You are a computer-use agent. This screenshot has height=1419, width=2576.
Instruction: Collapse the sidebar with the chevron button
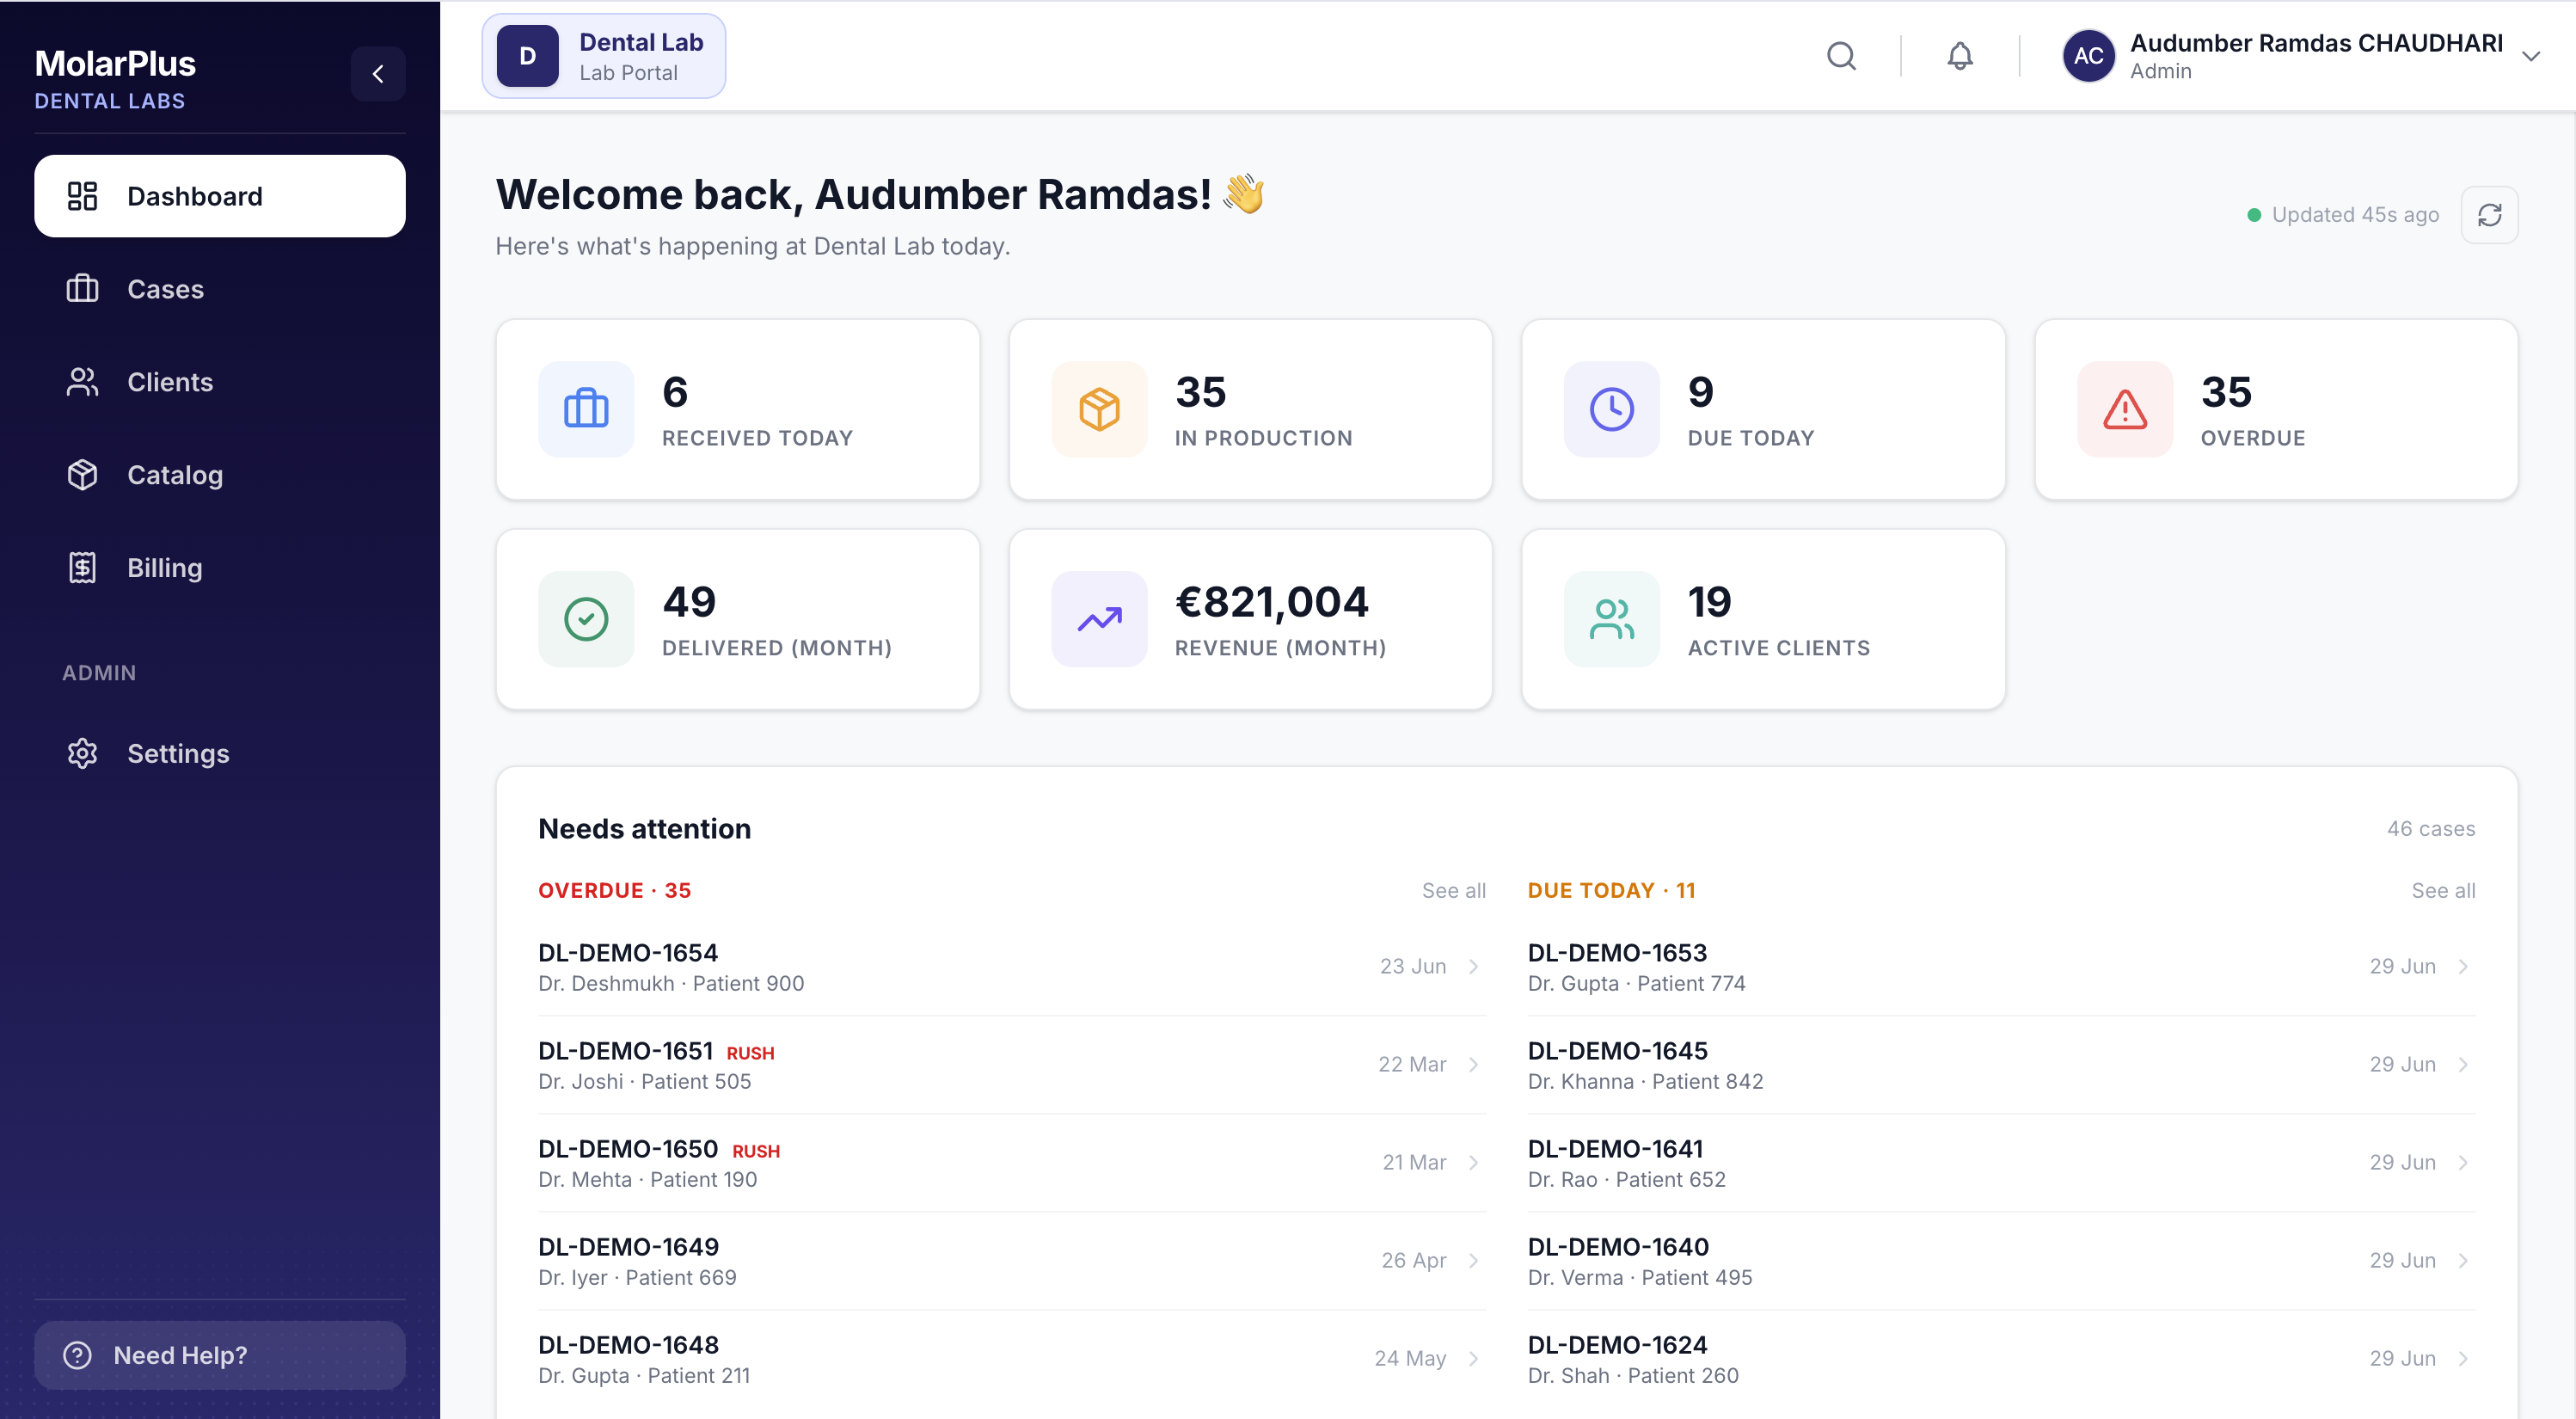(x=378, y=74)
